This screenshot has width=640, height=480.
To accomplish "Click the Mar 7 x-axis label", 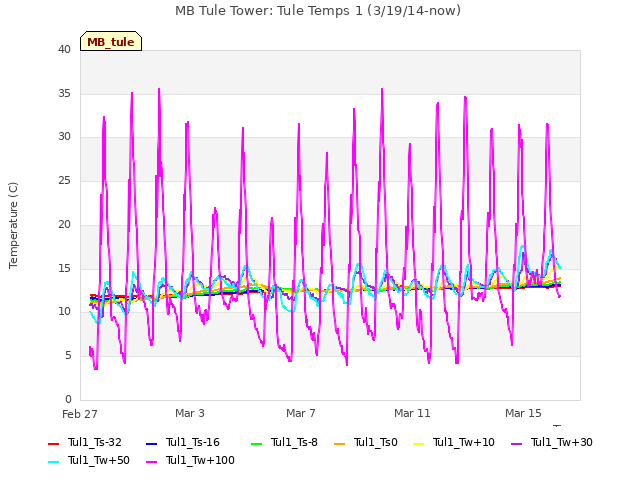I will point(301,413).
